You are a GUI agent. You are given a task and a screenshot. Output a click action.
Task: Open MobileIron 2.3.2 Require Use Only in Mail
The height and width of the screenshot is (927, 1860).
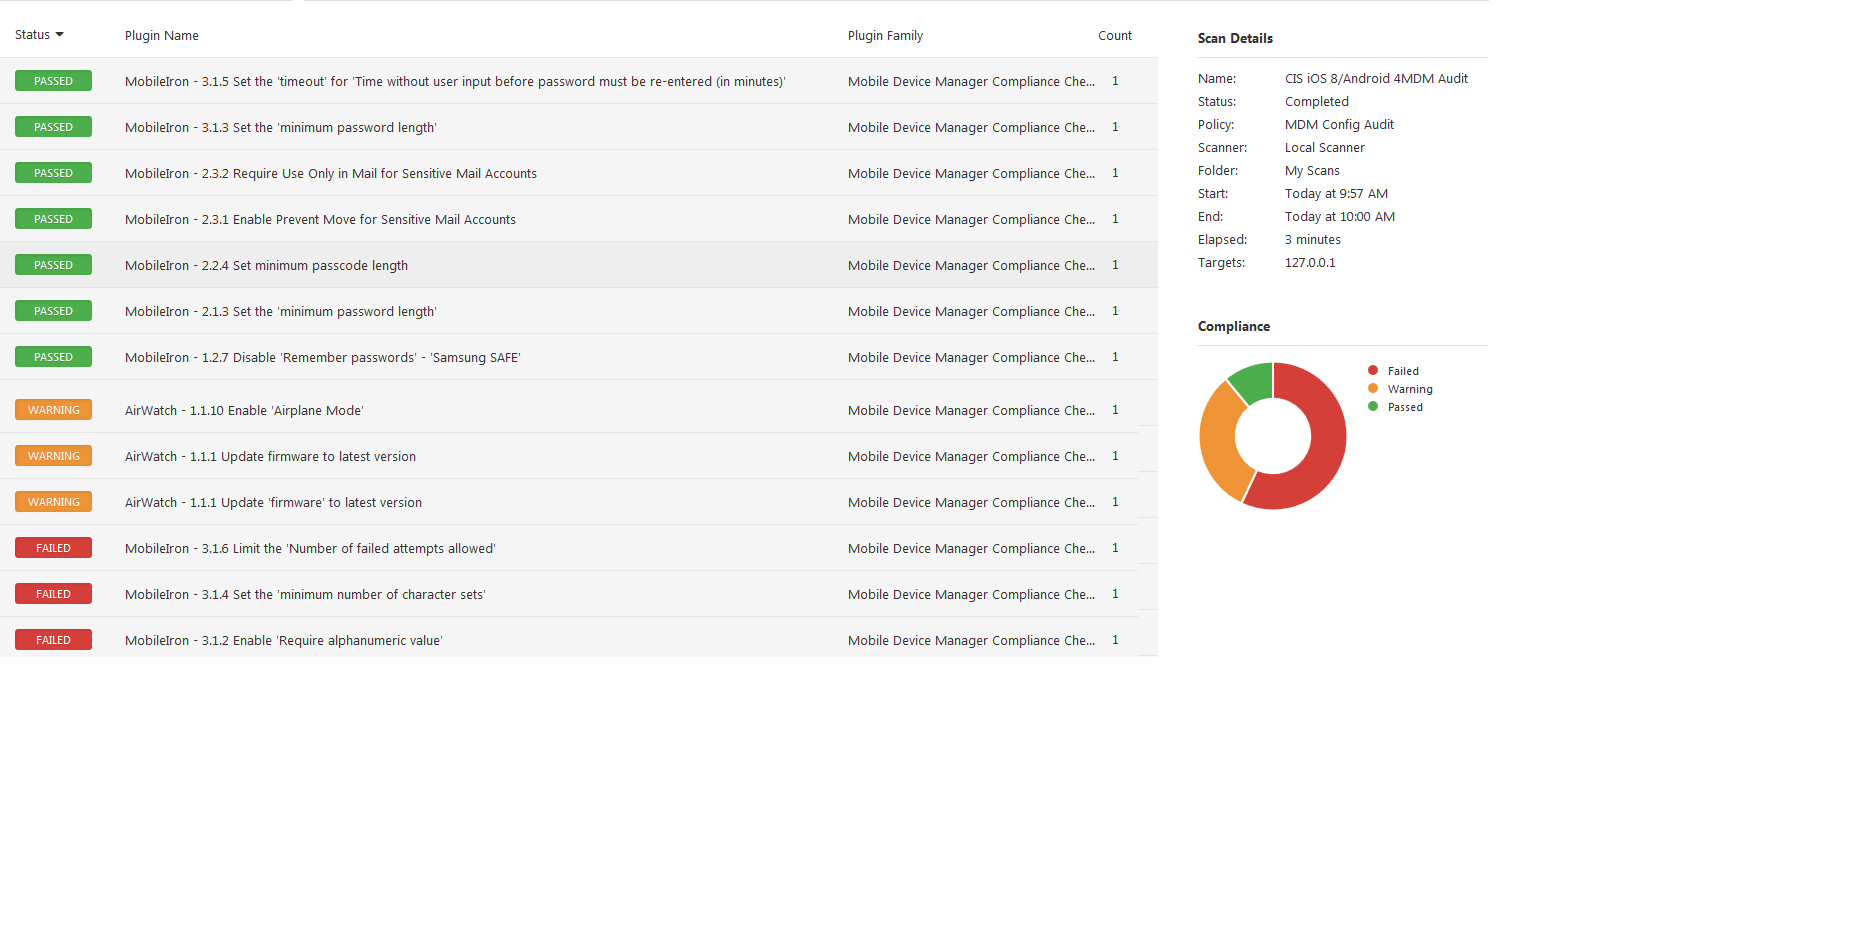(x=579, y=173)
